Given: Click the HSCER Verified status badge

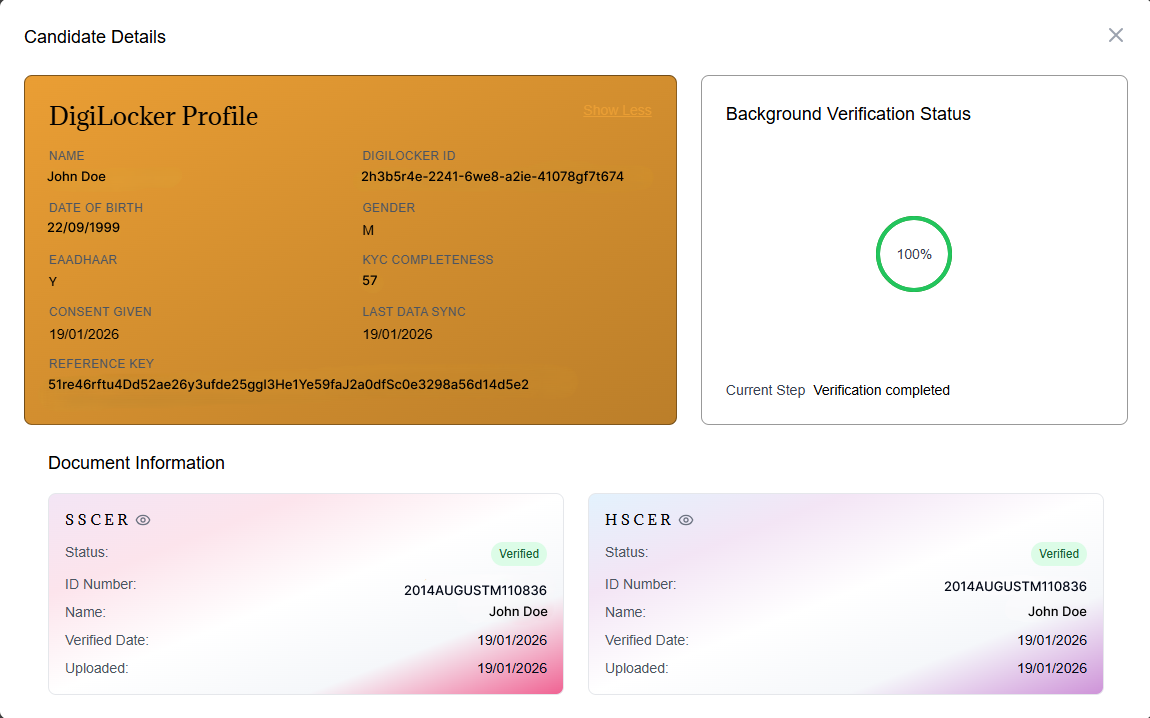Looking at the screenshot, I should [x=1058, y=553].
